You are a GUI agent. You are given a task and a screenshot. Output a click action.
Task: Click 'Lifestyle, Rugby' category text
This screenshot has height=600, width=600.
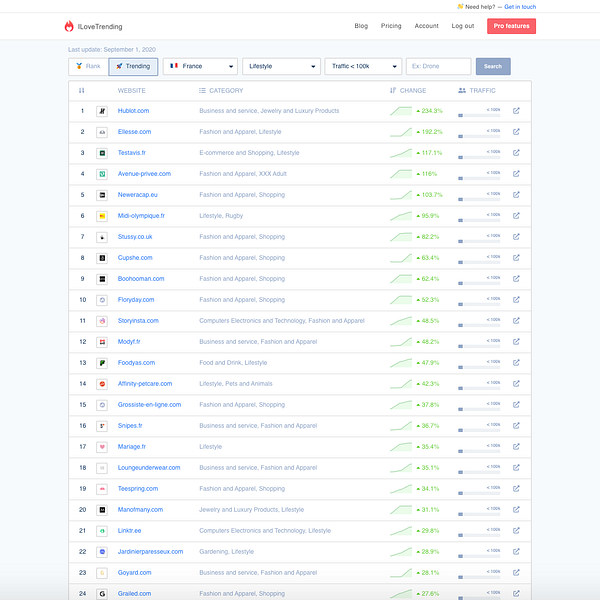pyautogui.click(x=221, y=216)
